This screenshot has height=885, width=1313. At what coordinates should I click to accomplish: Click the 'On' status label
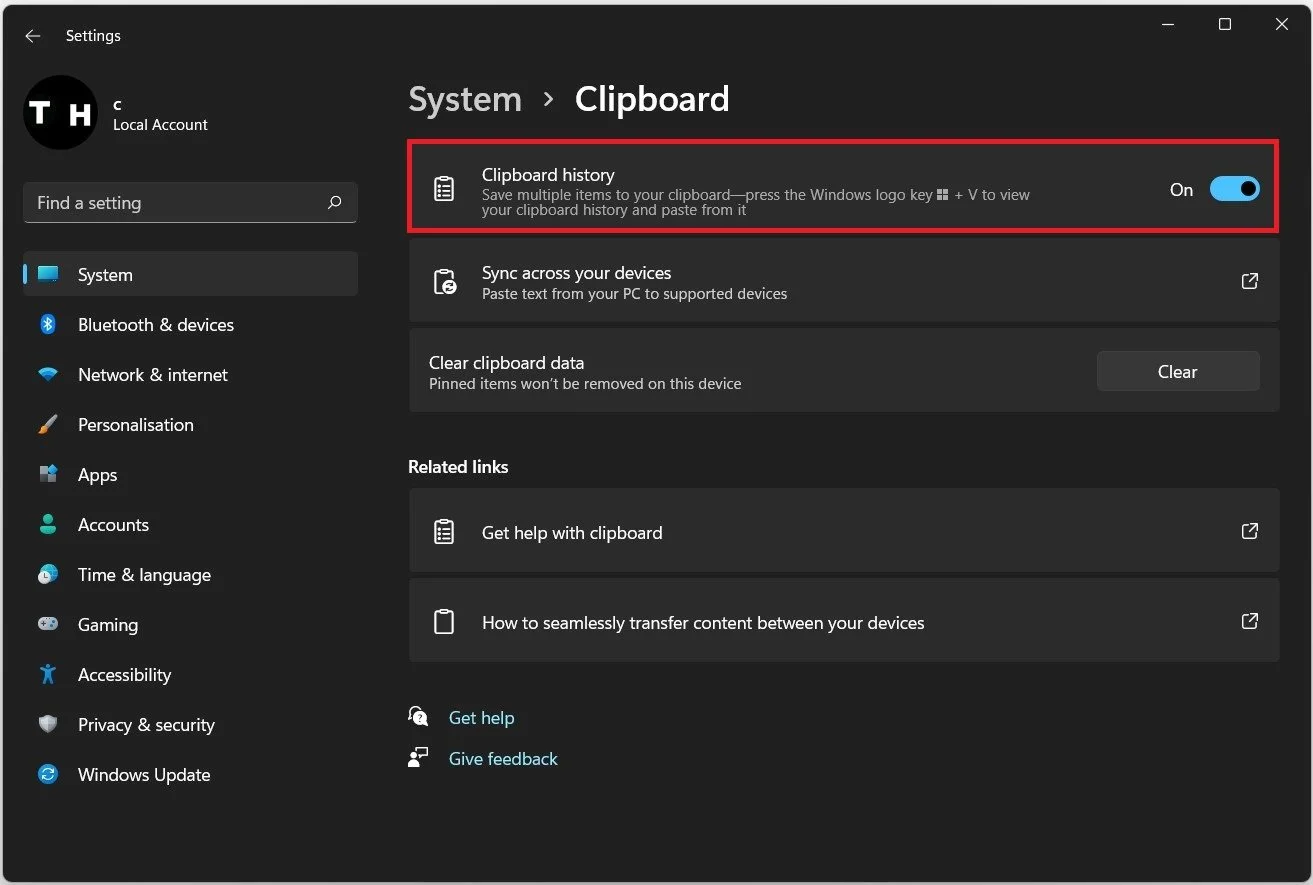(x=1181, y=189)
